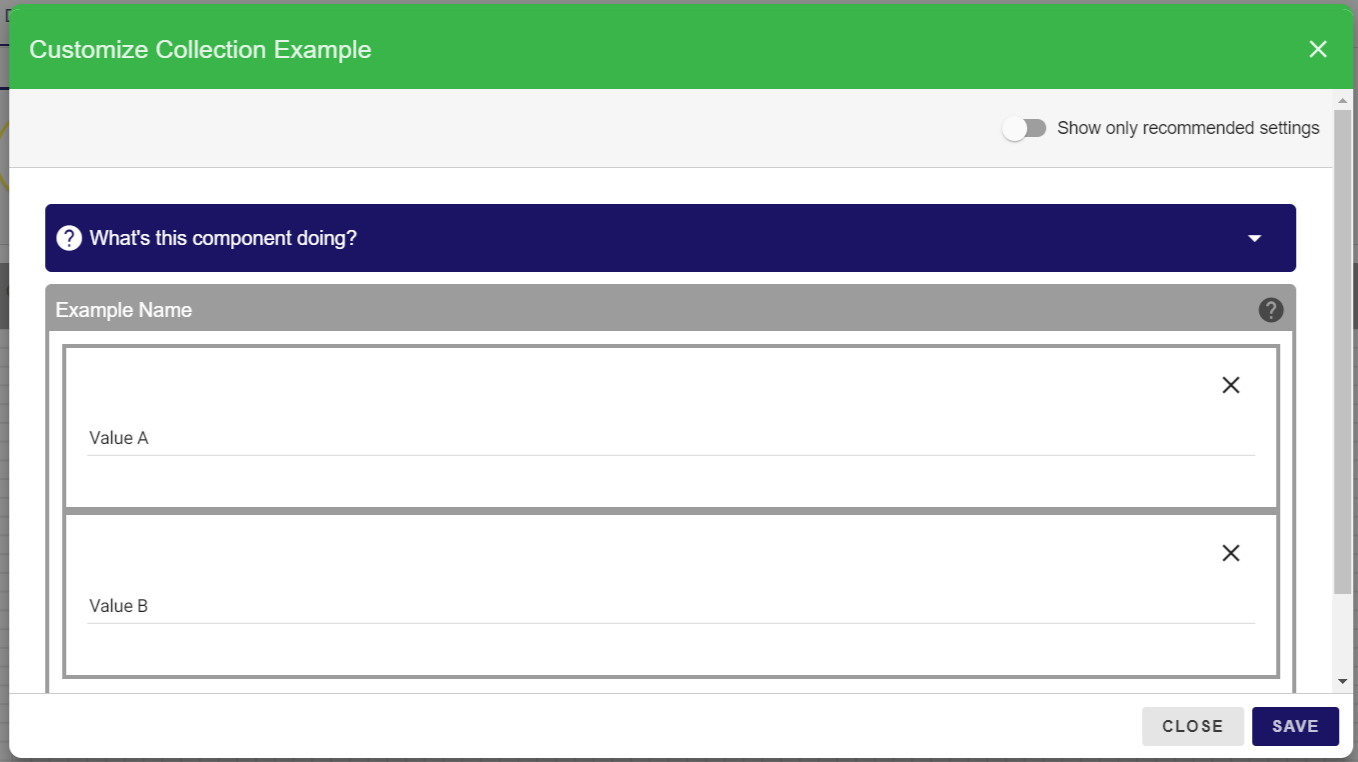Screen dimensions: 1358x762
Task: Open 'What's this component doing?' section
Action: click(223, 238)
